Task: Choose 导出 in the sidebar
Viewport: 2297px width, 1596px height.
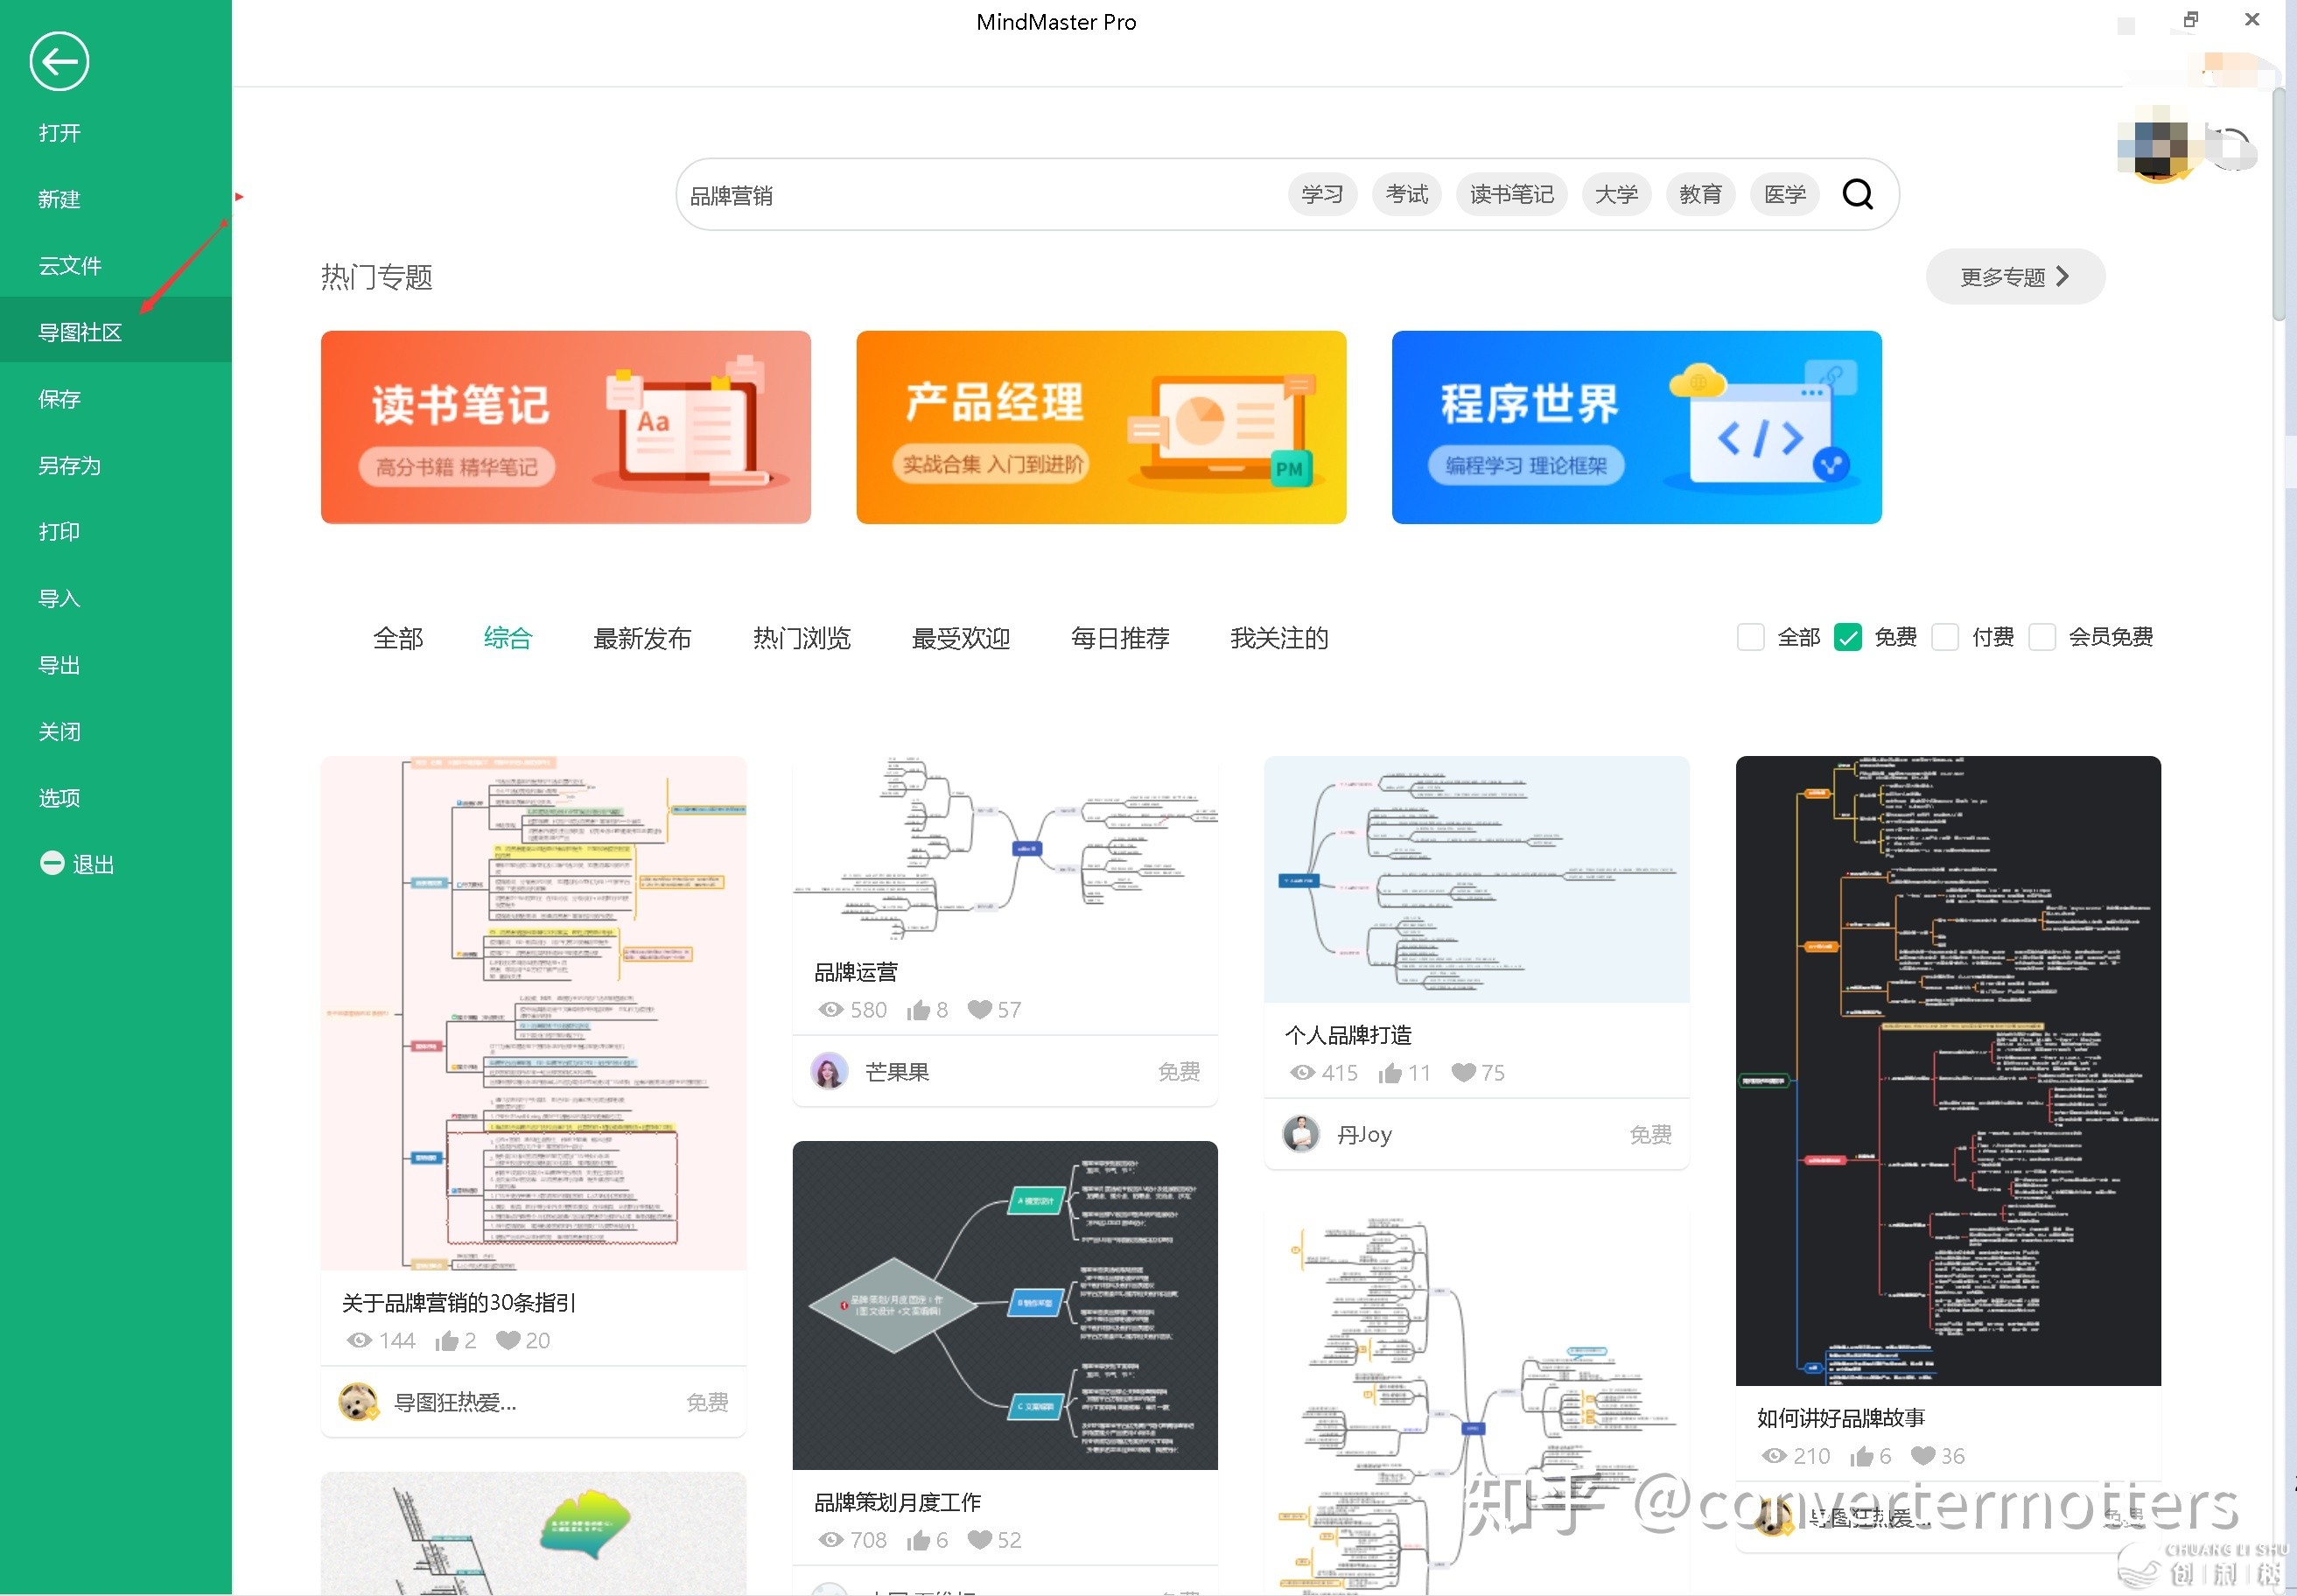Action: click(116, 665)
